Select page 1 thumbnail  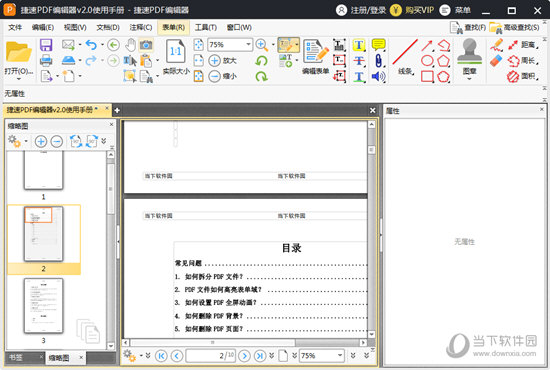click(x=43, y=170)
